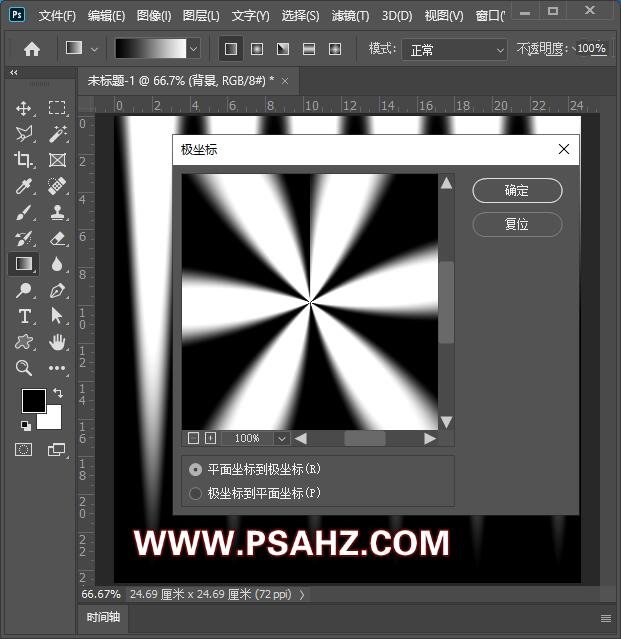Select 极坐标到平面坐标 radio option

click(196, 494)
